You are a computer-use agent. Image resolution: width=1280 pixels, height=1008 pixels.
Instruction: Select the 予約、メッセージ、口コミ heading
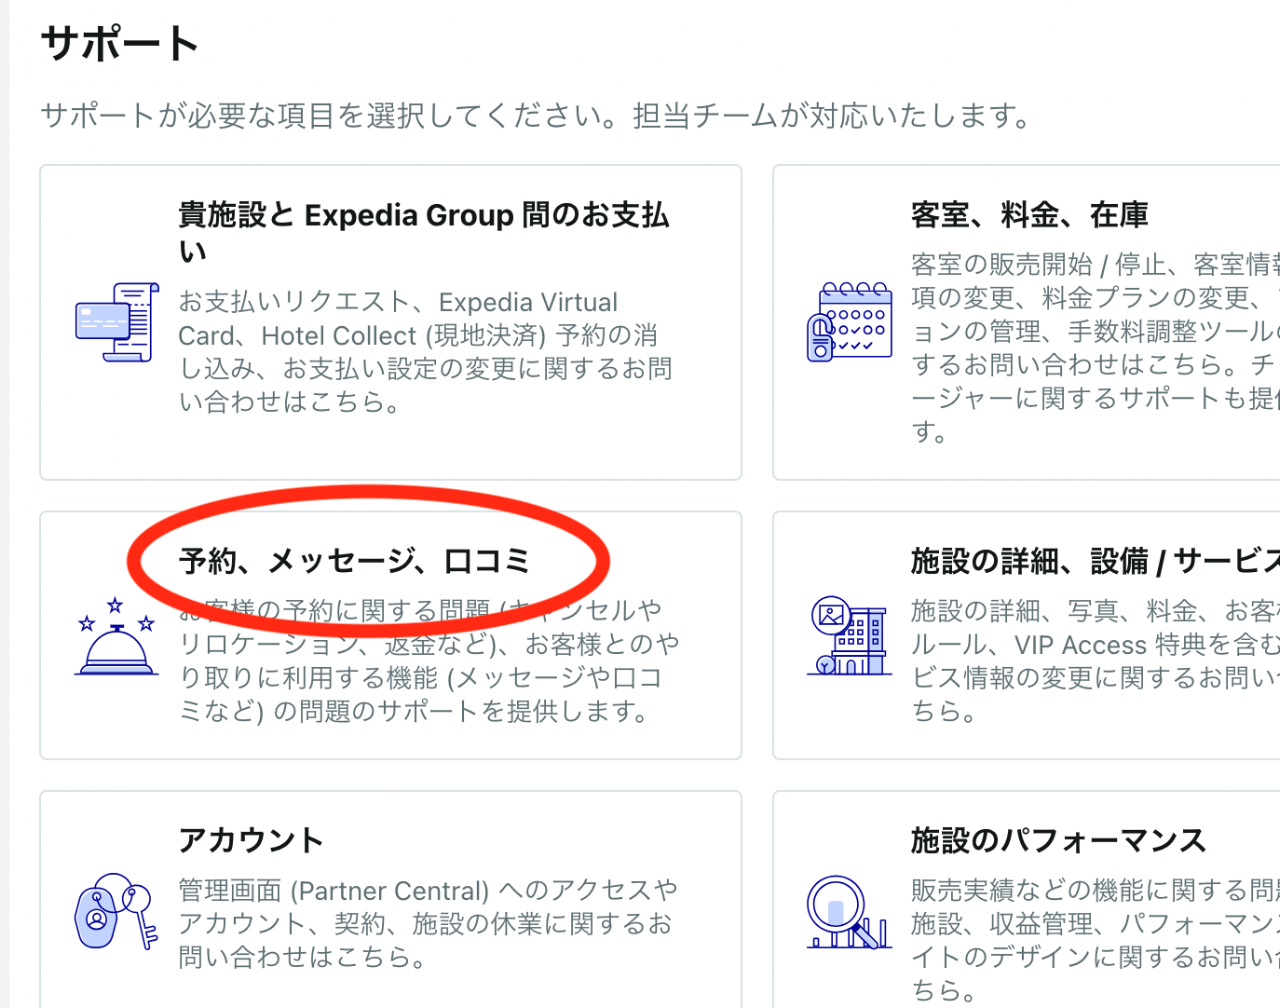point(354,562)
